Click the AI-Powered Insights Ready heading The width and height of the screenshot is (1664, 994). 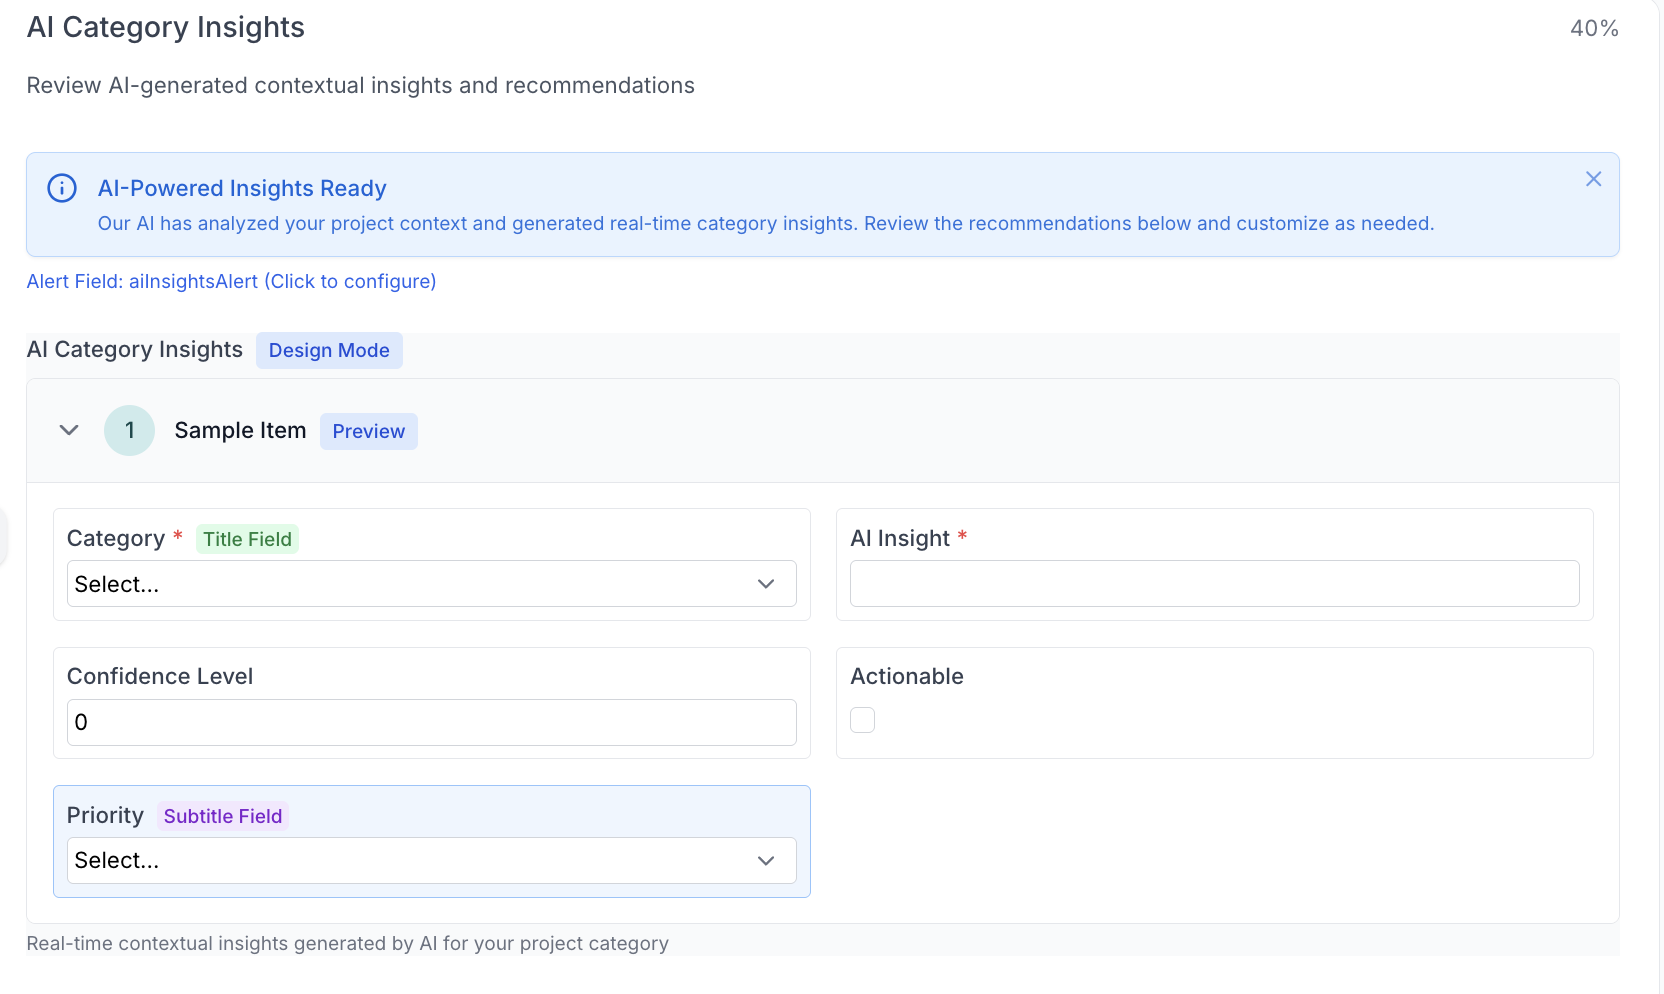pos(242,188)
